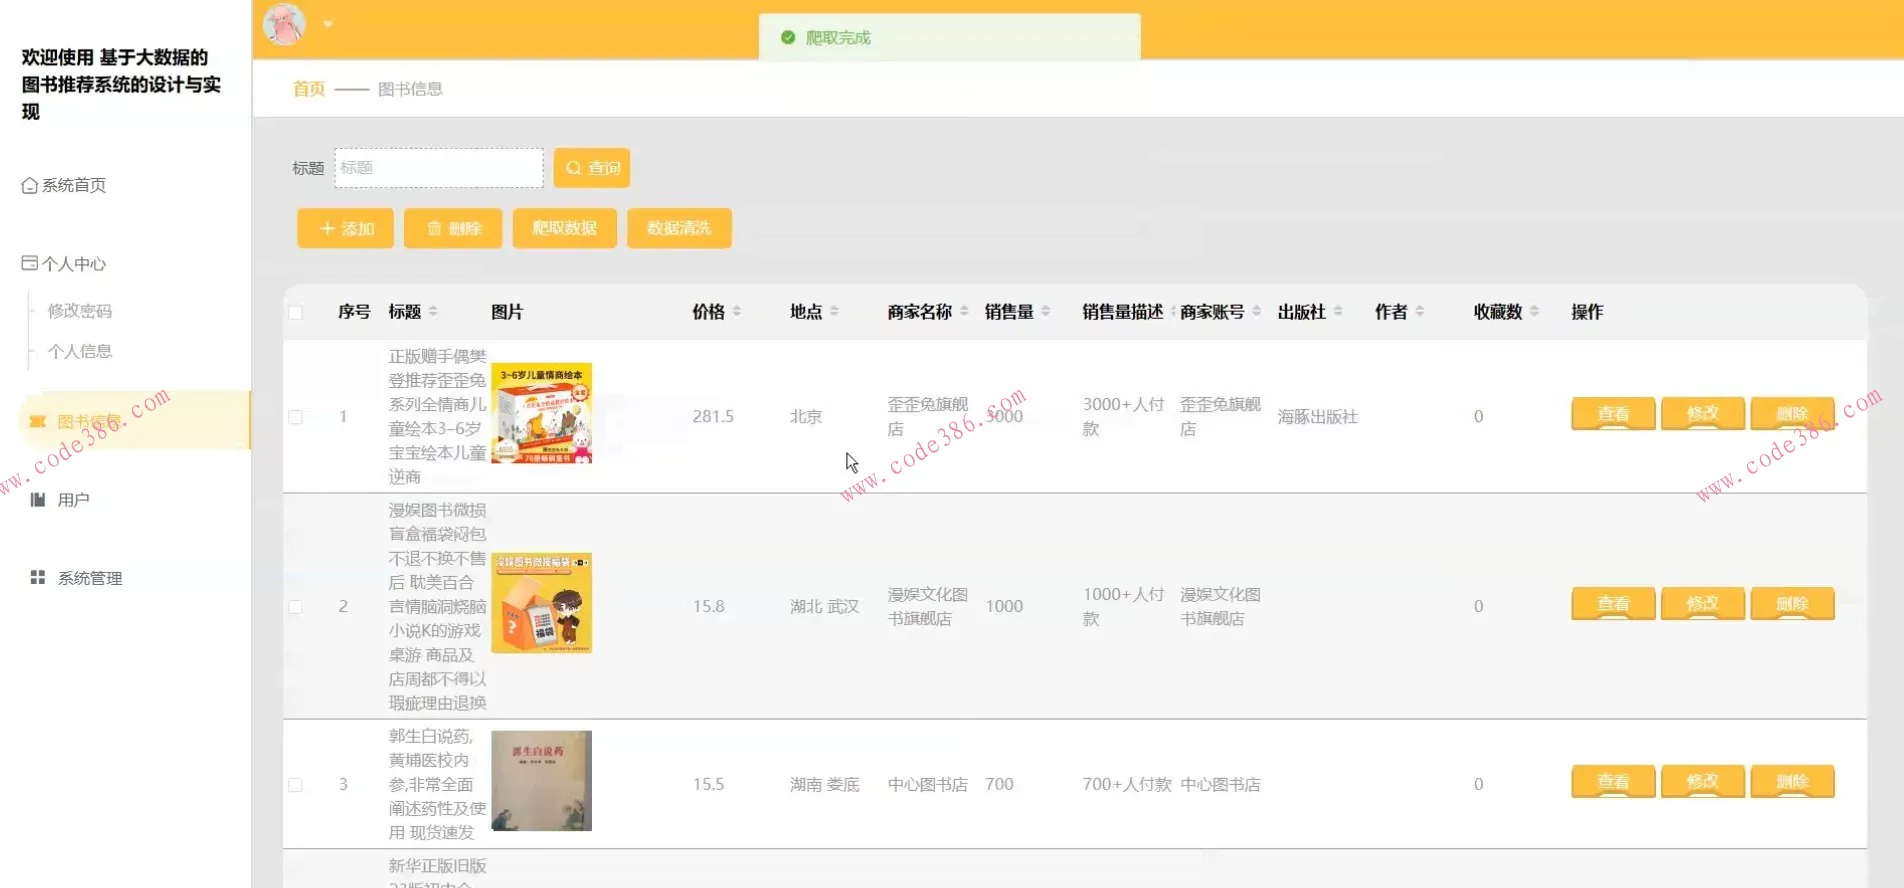Open the 漫娱 blind box thumbnail in row 2
The image size is (1904, 888).
click(x=541, y=603)
